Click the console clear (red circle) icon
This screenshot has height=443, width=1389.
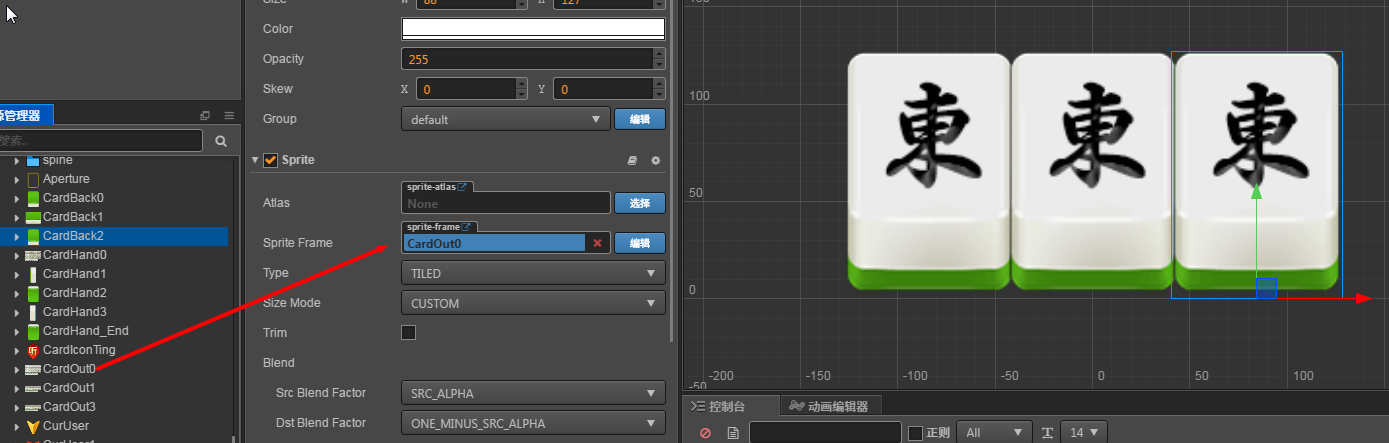tap(705, 433)
